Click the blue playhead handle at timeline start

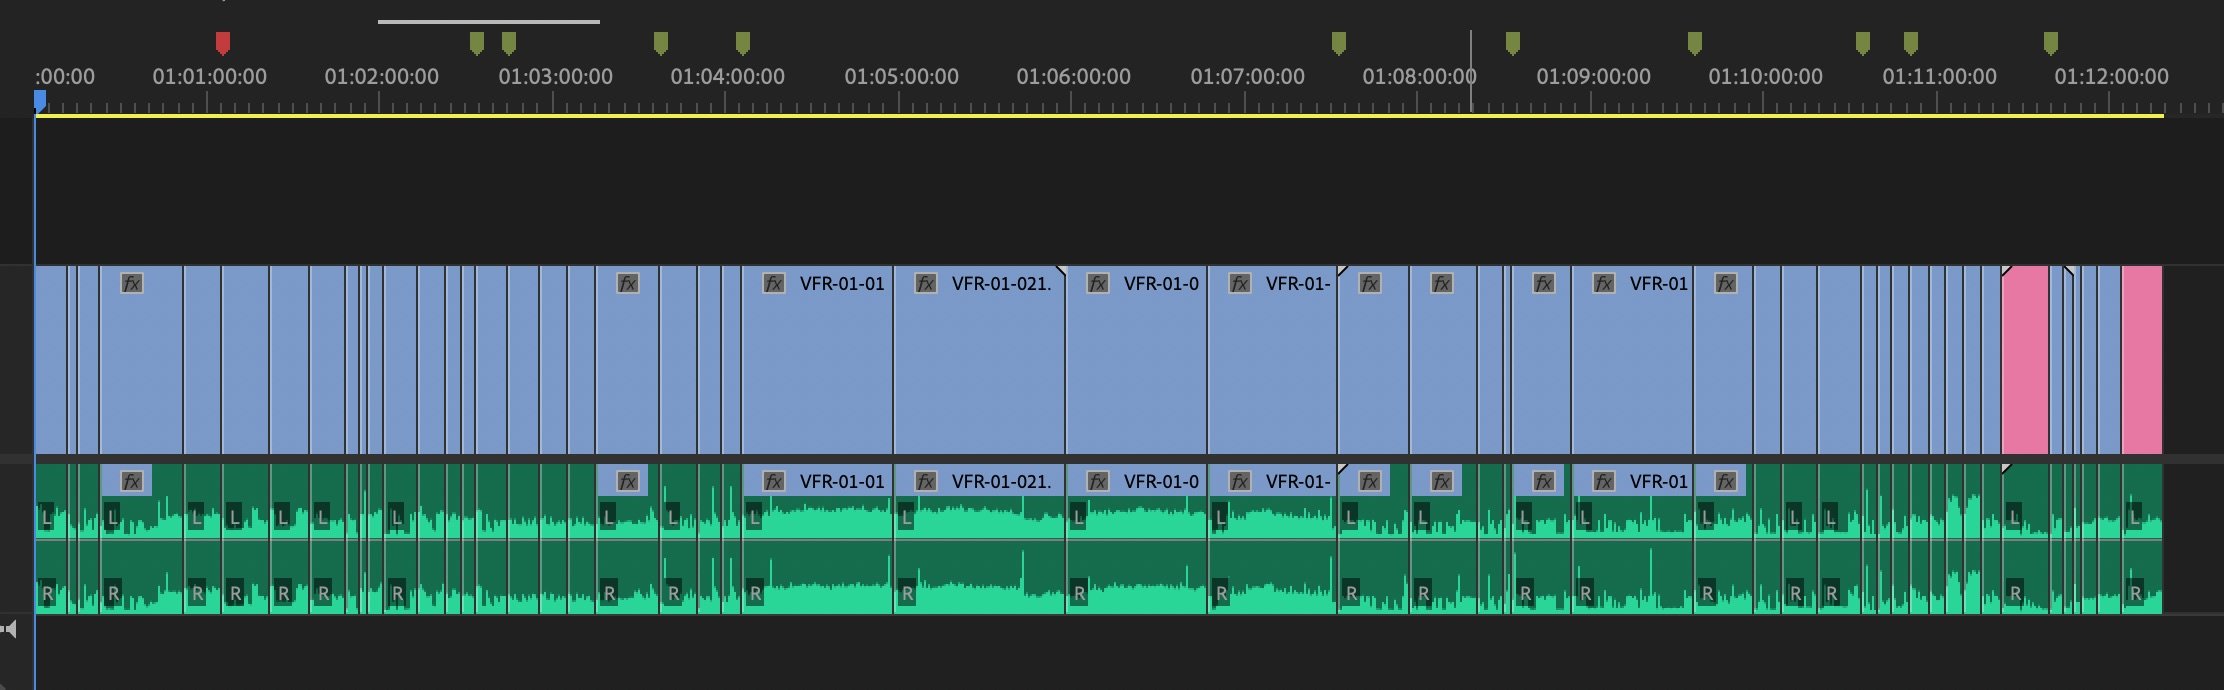click(40, 100)
